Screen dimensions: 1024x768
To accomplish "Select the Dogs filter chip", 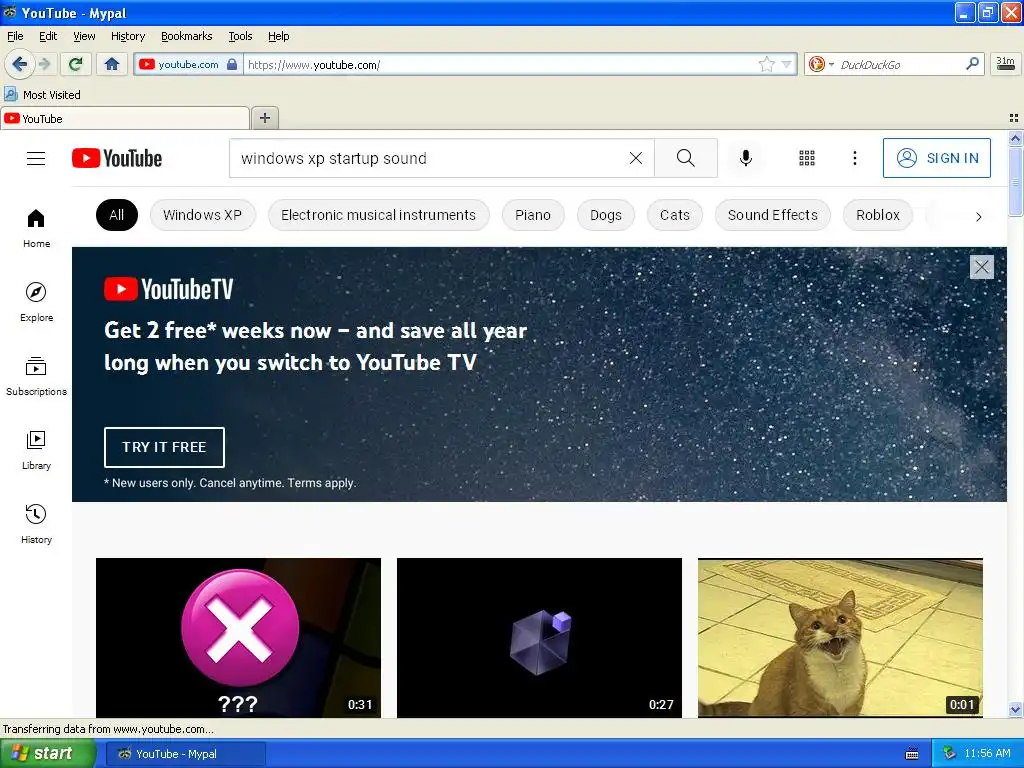I will pos(605,215).
